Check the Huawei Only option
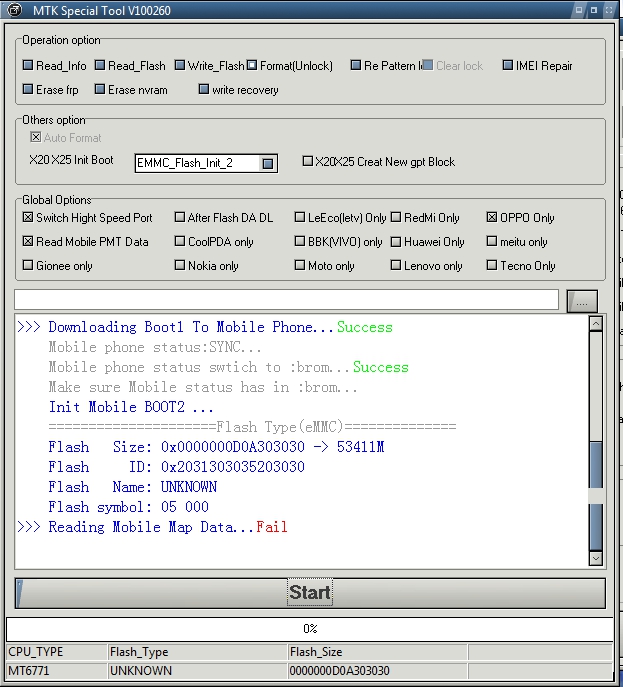The image size is (623, 687). point(396,241)
